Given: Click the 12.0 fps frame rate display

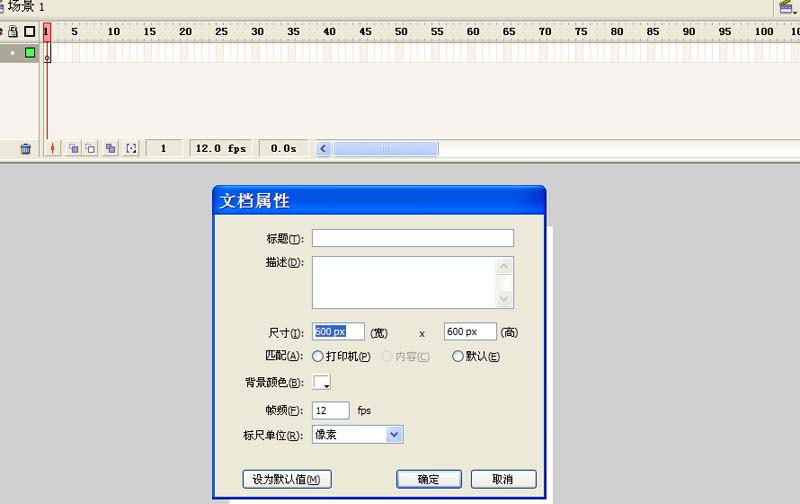Looking at the screenshot, I should coord(221,148).
